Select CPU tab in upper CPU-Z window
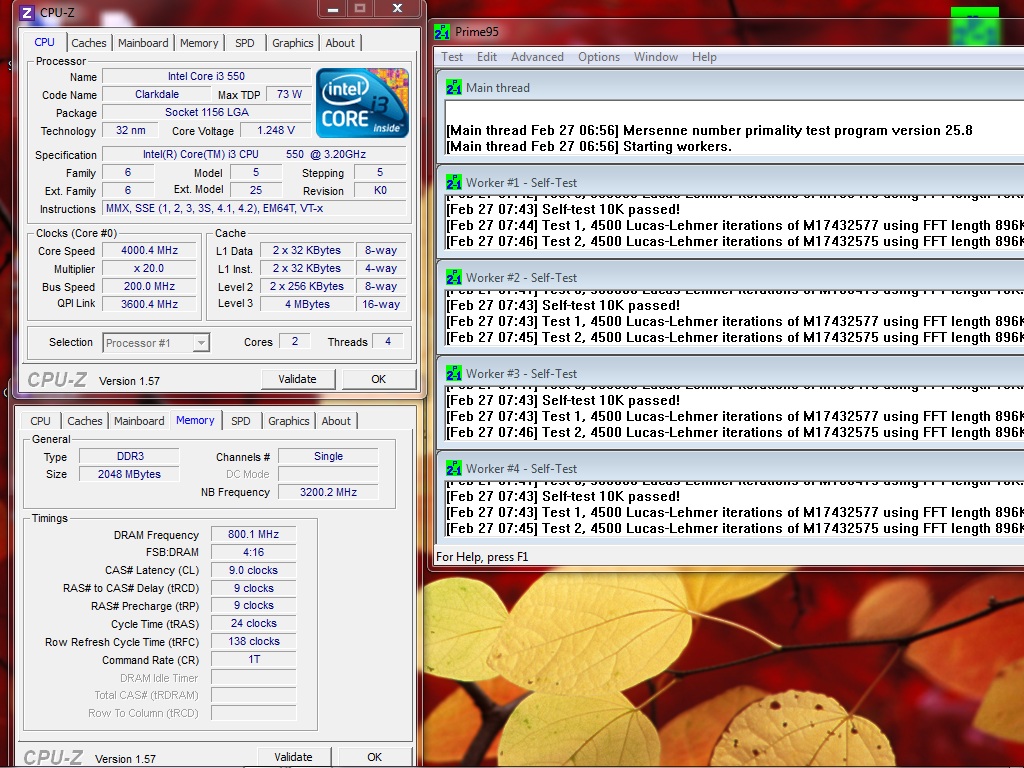Image resolution: width=1024 pixels, height=768 pixels. (44, 42)
